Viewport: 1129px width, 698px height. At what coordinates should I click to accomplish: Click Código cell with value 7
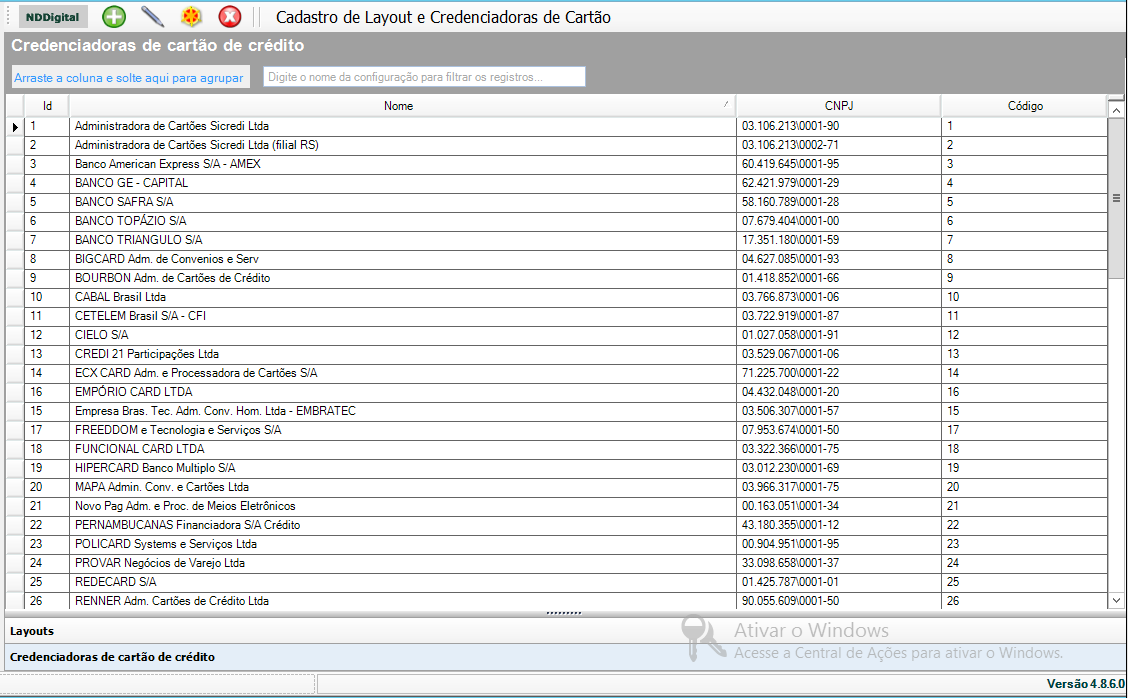(x=1025, y=240)
